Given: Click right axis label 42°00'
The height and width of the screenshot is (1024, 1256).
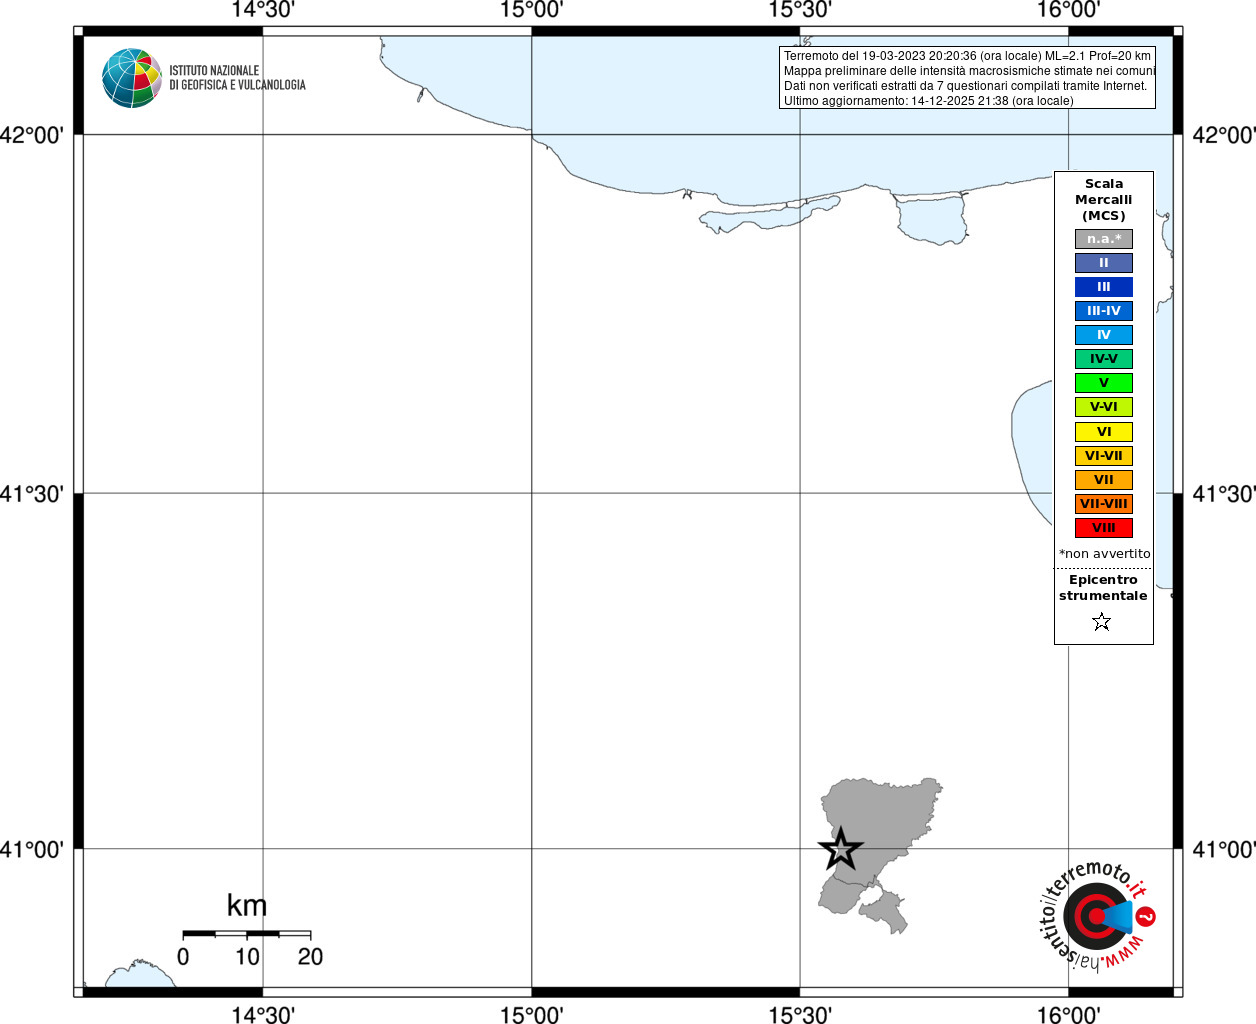Looking at the screenshot, I should [x=1224, y=135].
